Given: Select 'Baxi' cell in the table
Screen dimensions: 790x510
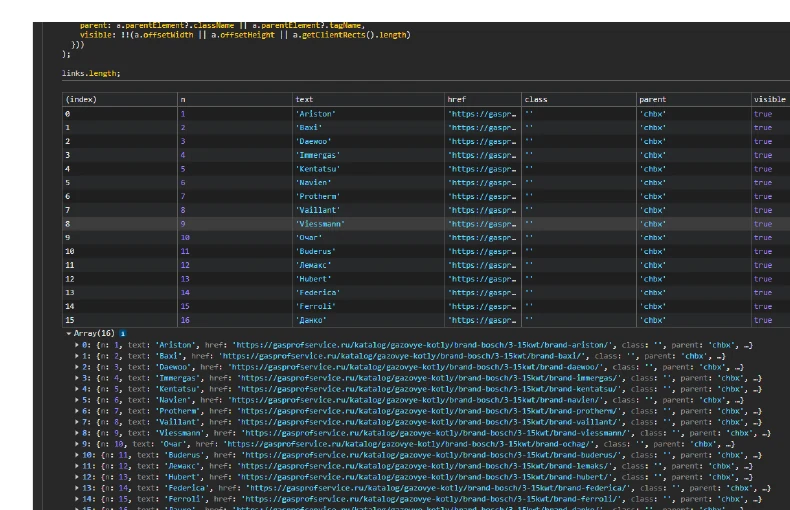Looking at the screenshot, I should click(x=368, y=128).
